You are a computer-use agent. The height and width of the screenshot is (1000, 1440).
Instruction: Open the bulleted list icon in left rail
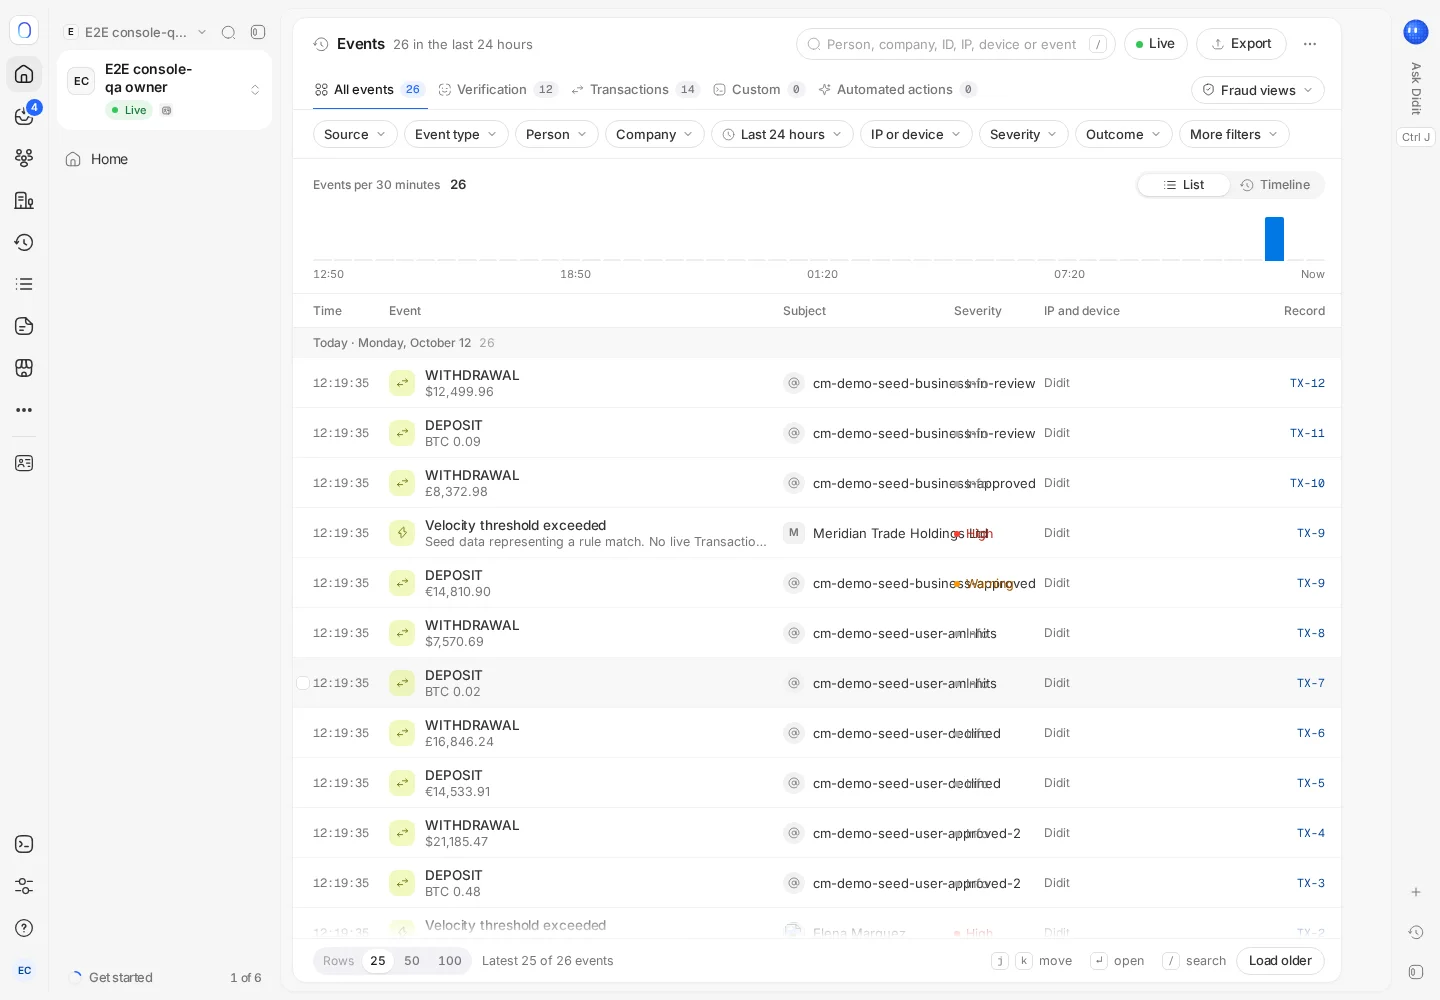[24, 284]
